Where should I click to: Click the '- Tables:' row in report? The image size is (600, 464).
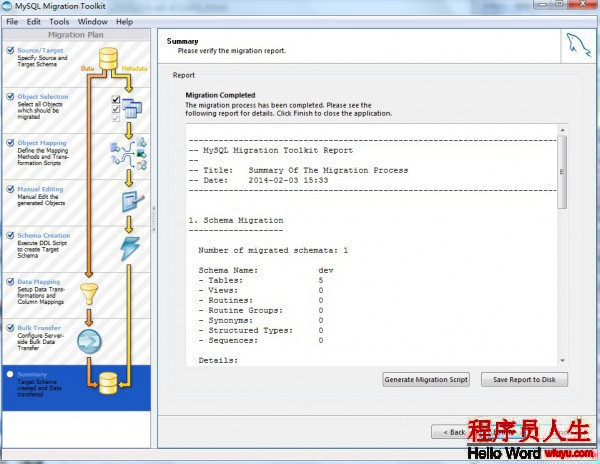click(261, 280)
